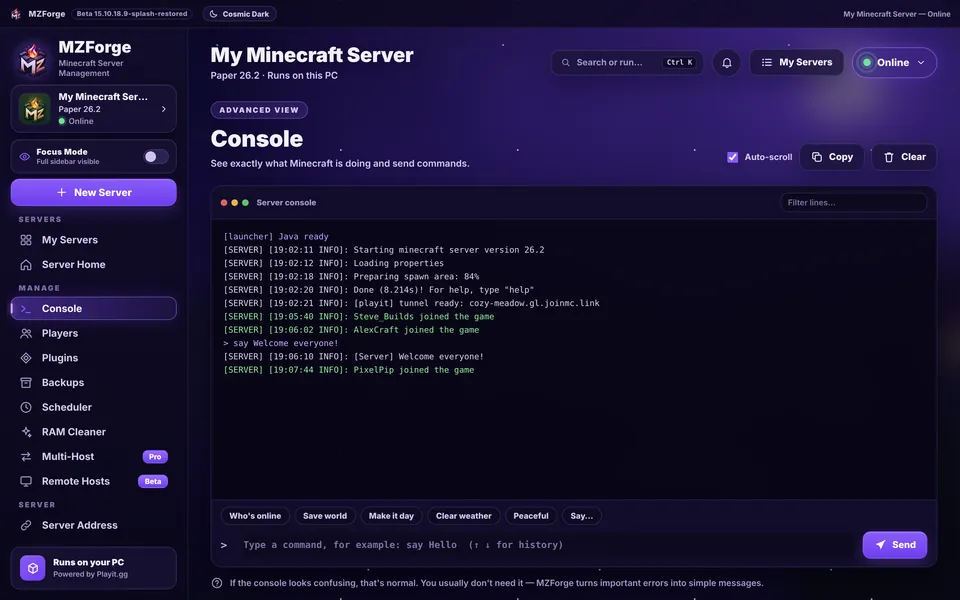Open the Cosmic Dark theme selector
Viewport: 960px width, 600px height.
(x=239, y=13)
